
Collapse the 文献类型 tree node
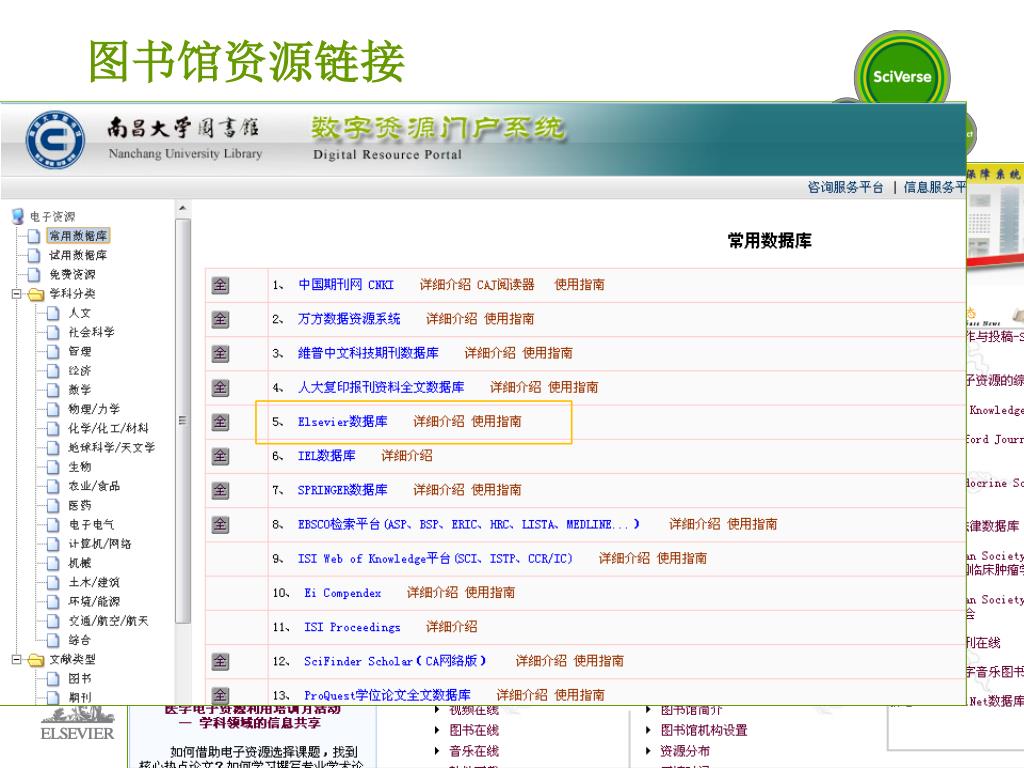click(x=16, y=660)
